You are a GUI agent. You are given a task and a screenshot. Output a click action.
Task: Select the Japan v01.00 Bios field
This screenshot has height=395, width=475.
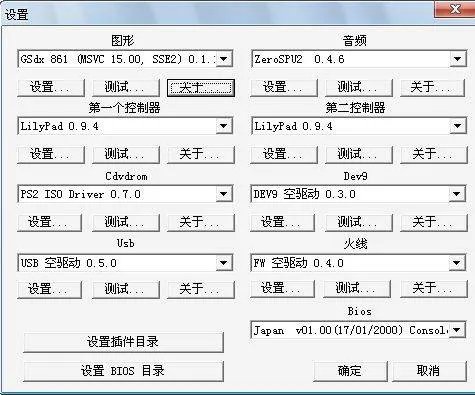pyautogui.click(x=358, y=330)
